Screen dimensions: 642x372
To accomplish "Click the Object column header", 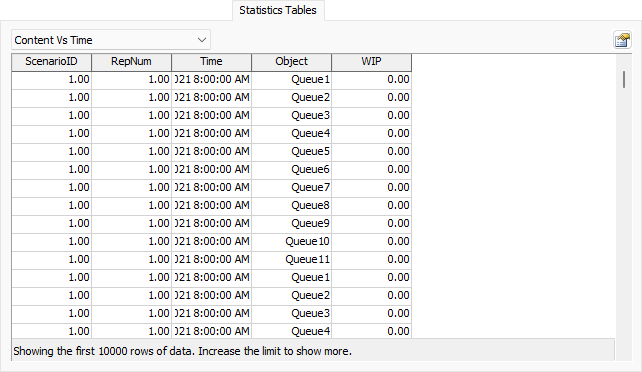I will 292,62.
